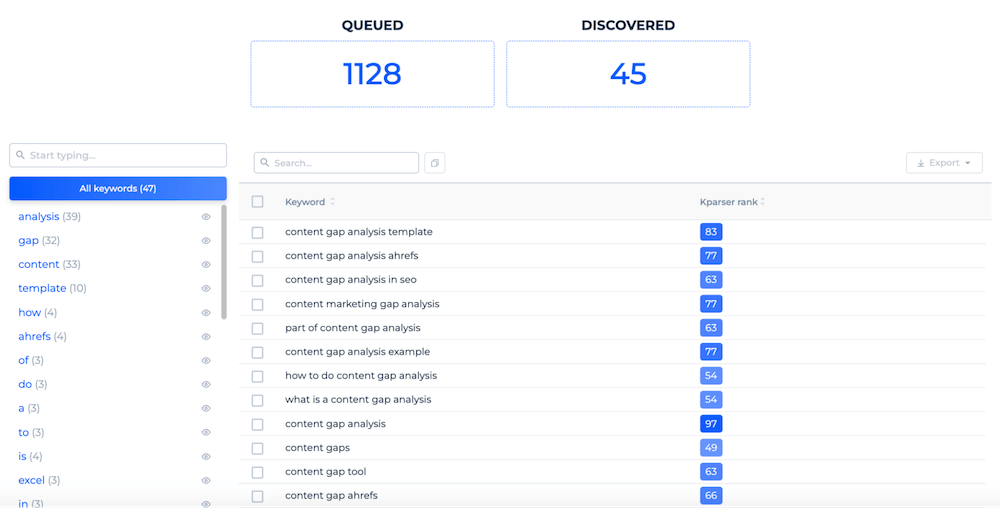Filter by 'template' keyword group

click(x=52, y=289)
